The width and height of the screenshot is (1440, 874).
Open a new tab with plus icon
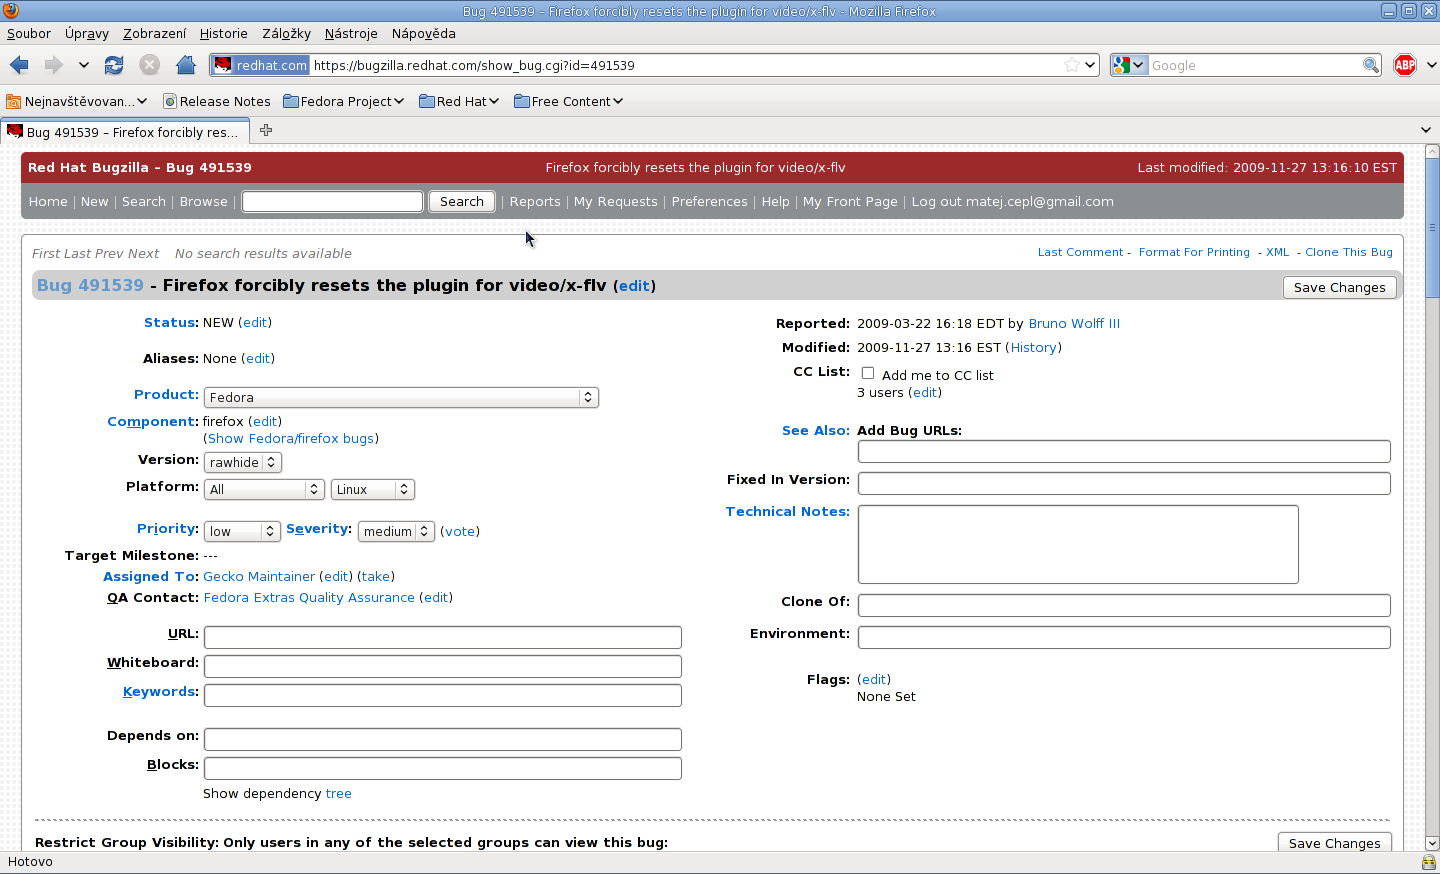266,130
